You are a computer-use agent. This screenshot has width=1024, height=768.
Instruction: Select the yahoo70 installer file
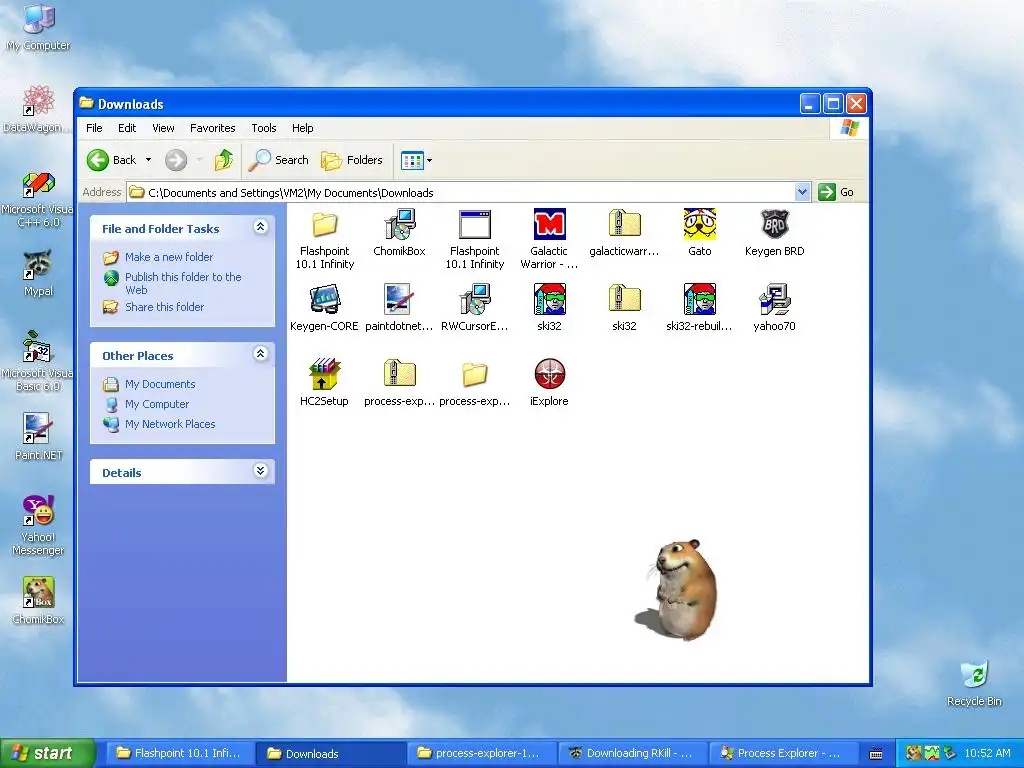[x=775, y=299]
